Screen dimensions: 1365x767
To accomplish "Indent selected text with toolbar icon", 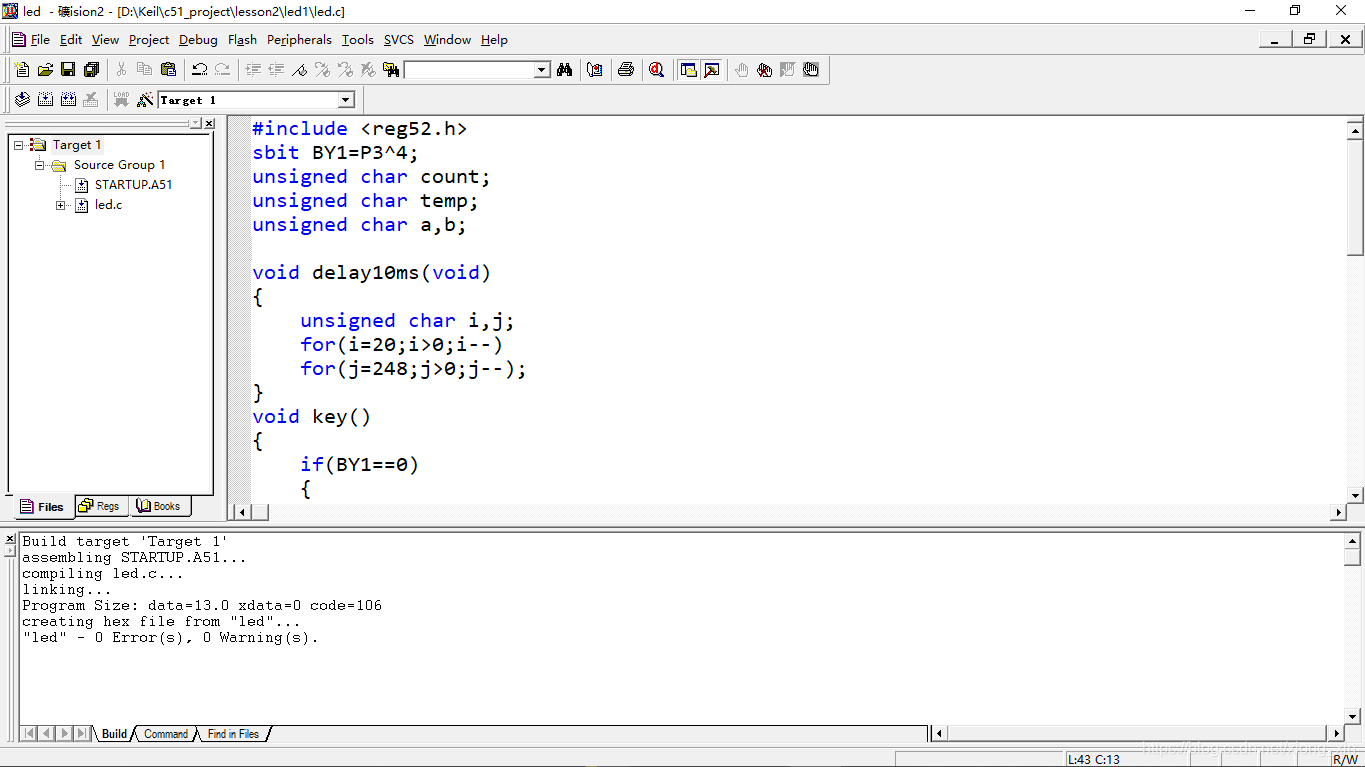I will click(253, 70).
